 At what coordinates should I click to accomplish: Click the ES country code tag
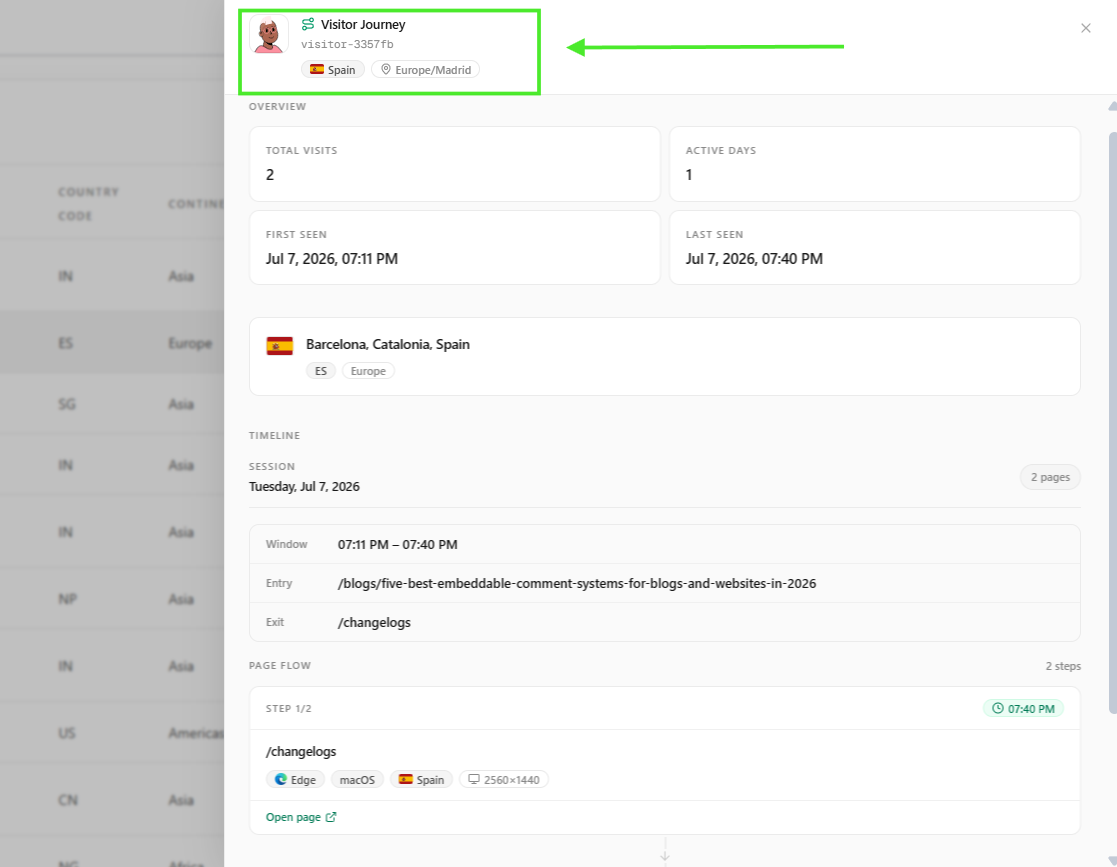pos(321,370)
